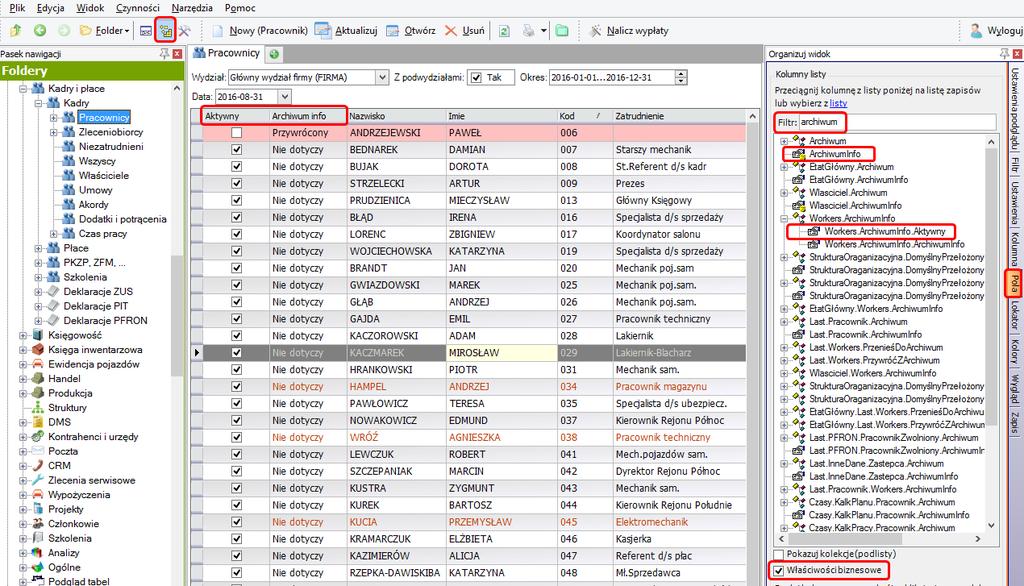Click the Deklaracje ZUS icon
Screen dimensions: 1024x586
[x=54, y=291]
